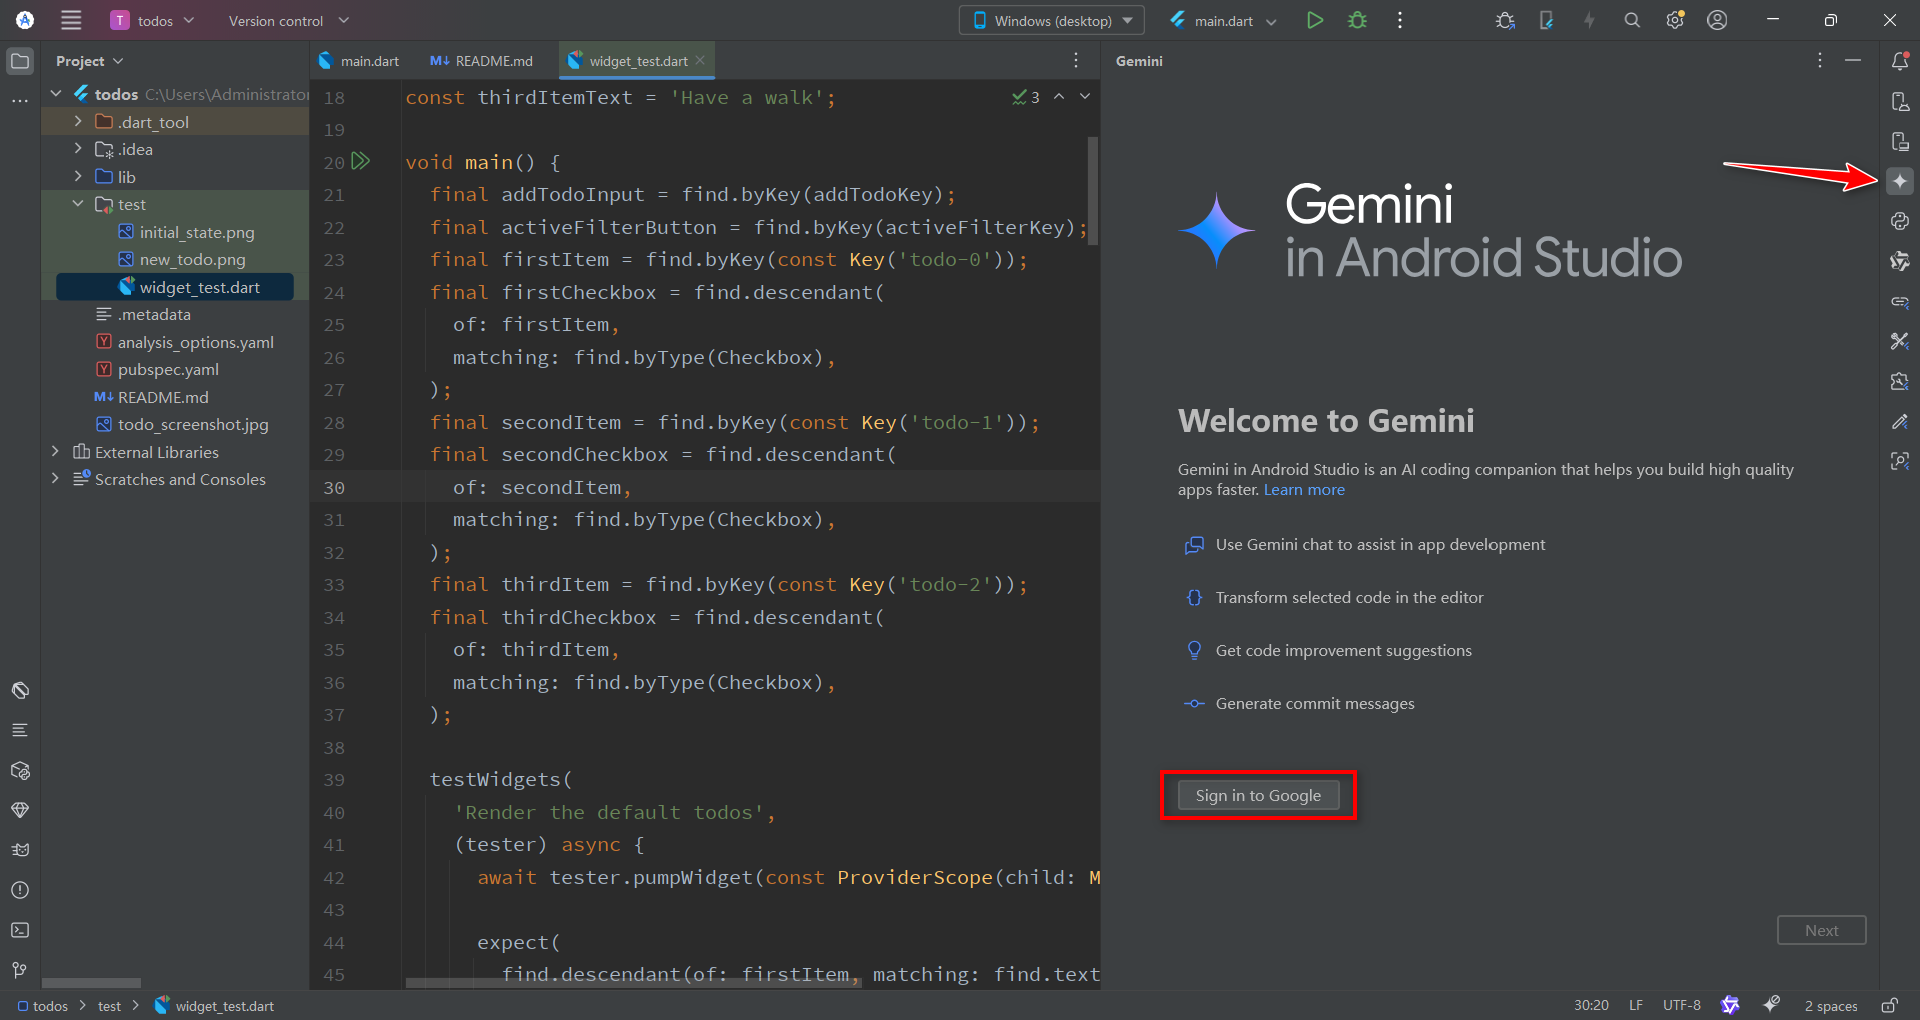Open Problems tool window icon
Image resolution: width=1920 pixels, height=1020 pixels.
(20, 890)
